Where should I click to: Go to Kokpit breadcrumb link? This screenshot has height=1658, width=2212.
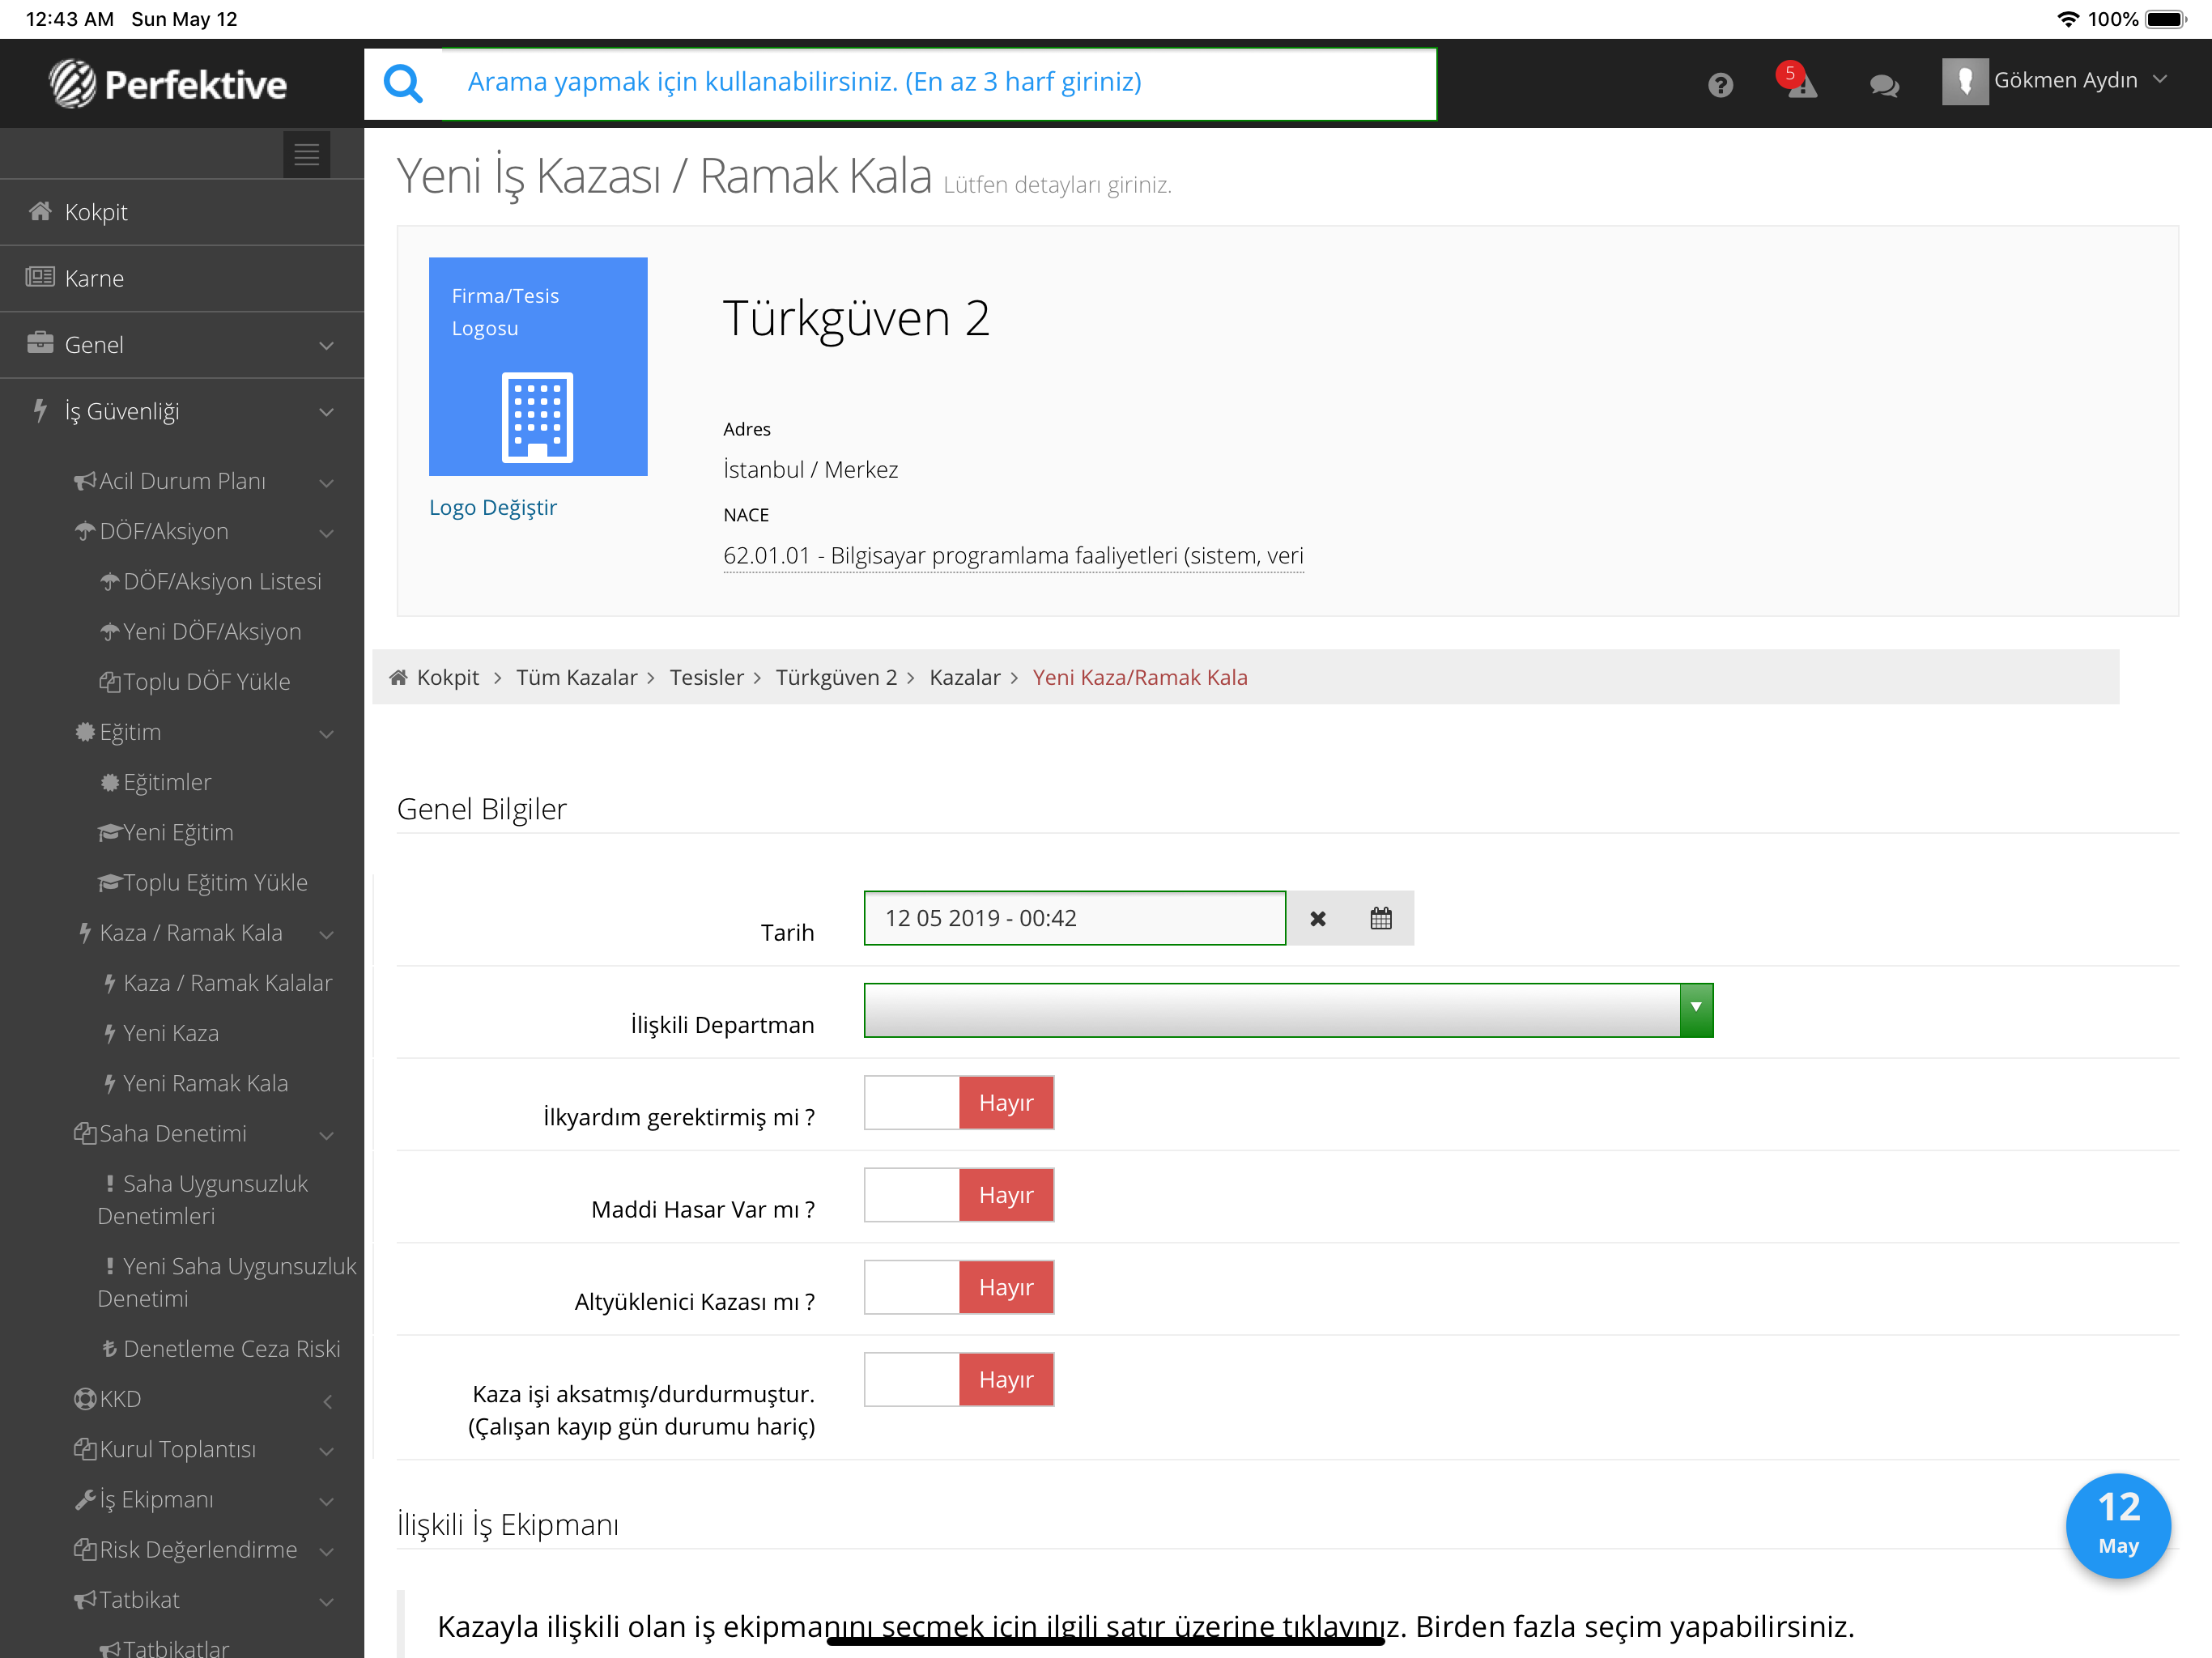pos(448,678)
